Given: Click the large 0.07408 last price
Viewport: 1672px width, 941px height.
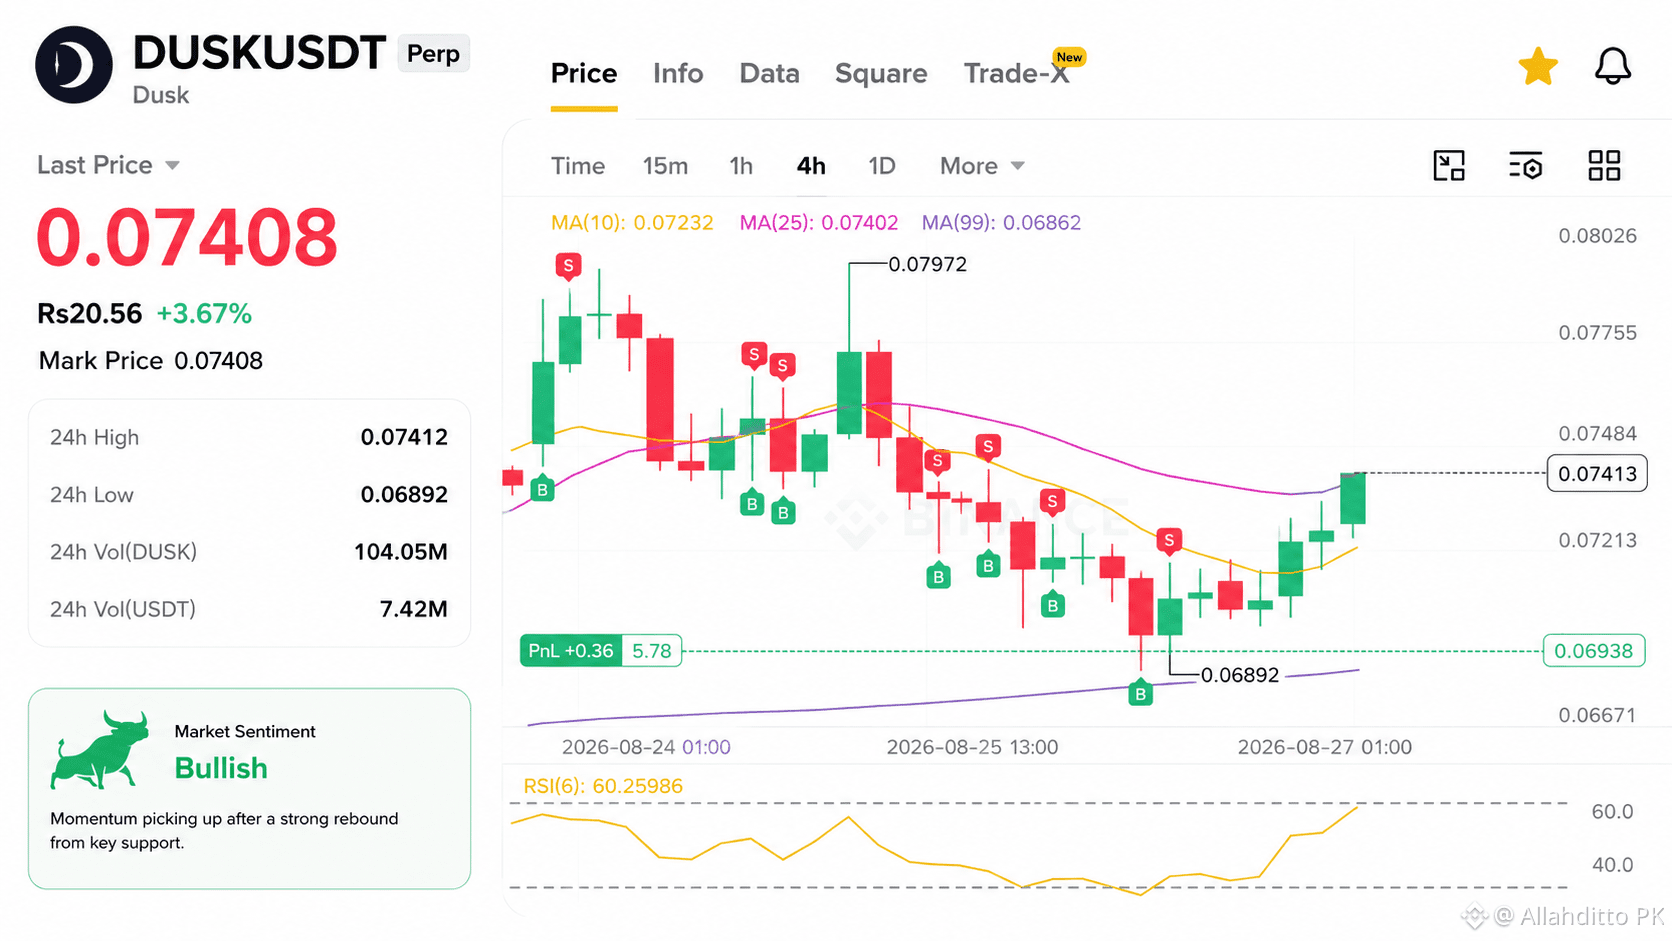Looking at the screenshot, I should coord(187,238).
